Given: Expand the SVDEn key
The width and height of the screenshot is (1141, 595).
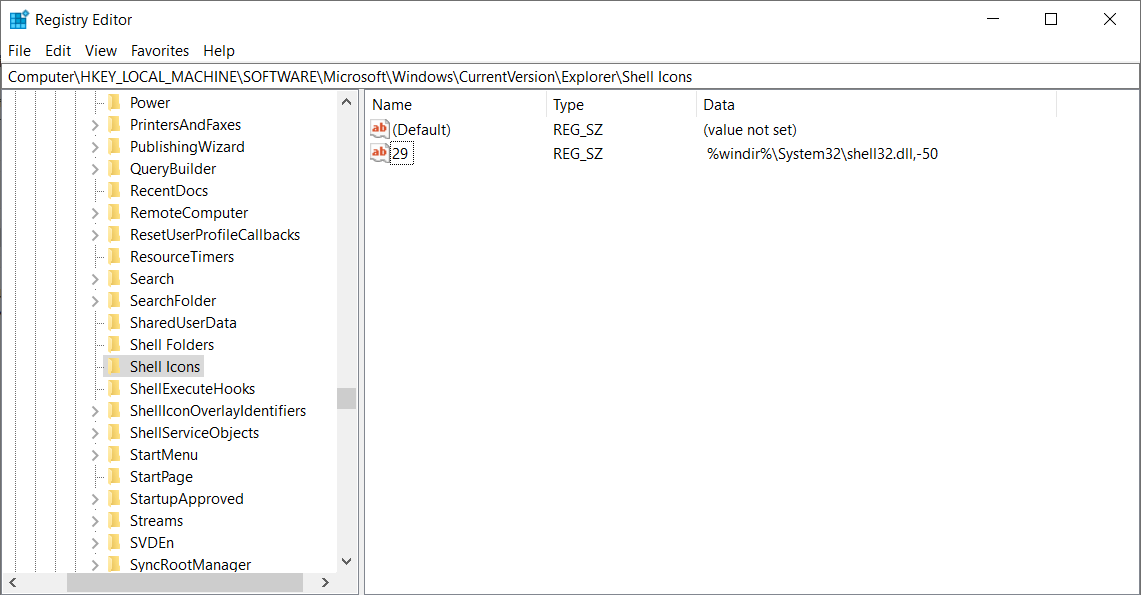Looking at the screenshot, I should [95, 543].
